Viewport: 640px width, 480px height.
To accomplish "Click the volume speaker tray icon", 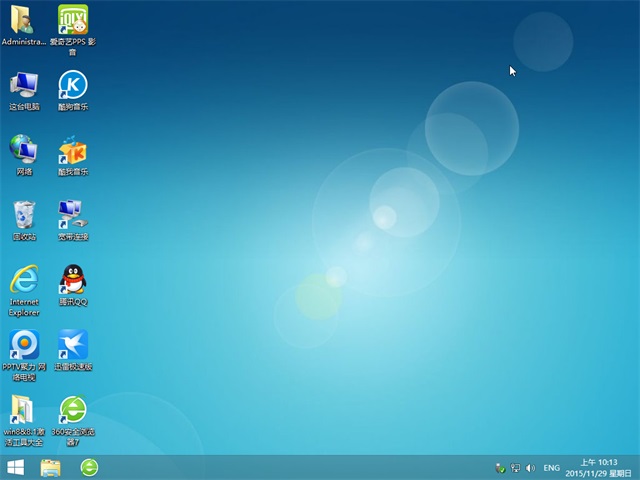I will tap(530, 468).
